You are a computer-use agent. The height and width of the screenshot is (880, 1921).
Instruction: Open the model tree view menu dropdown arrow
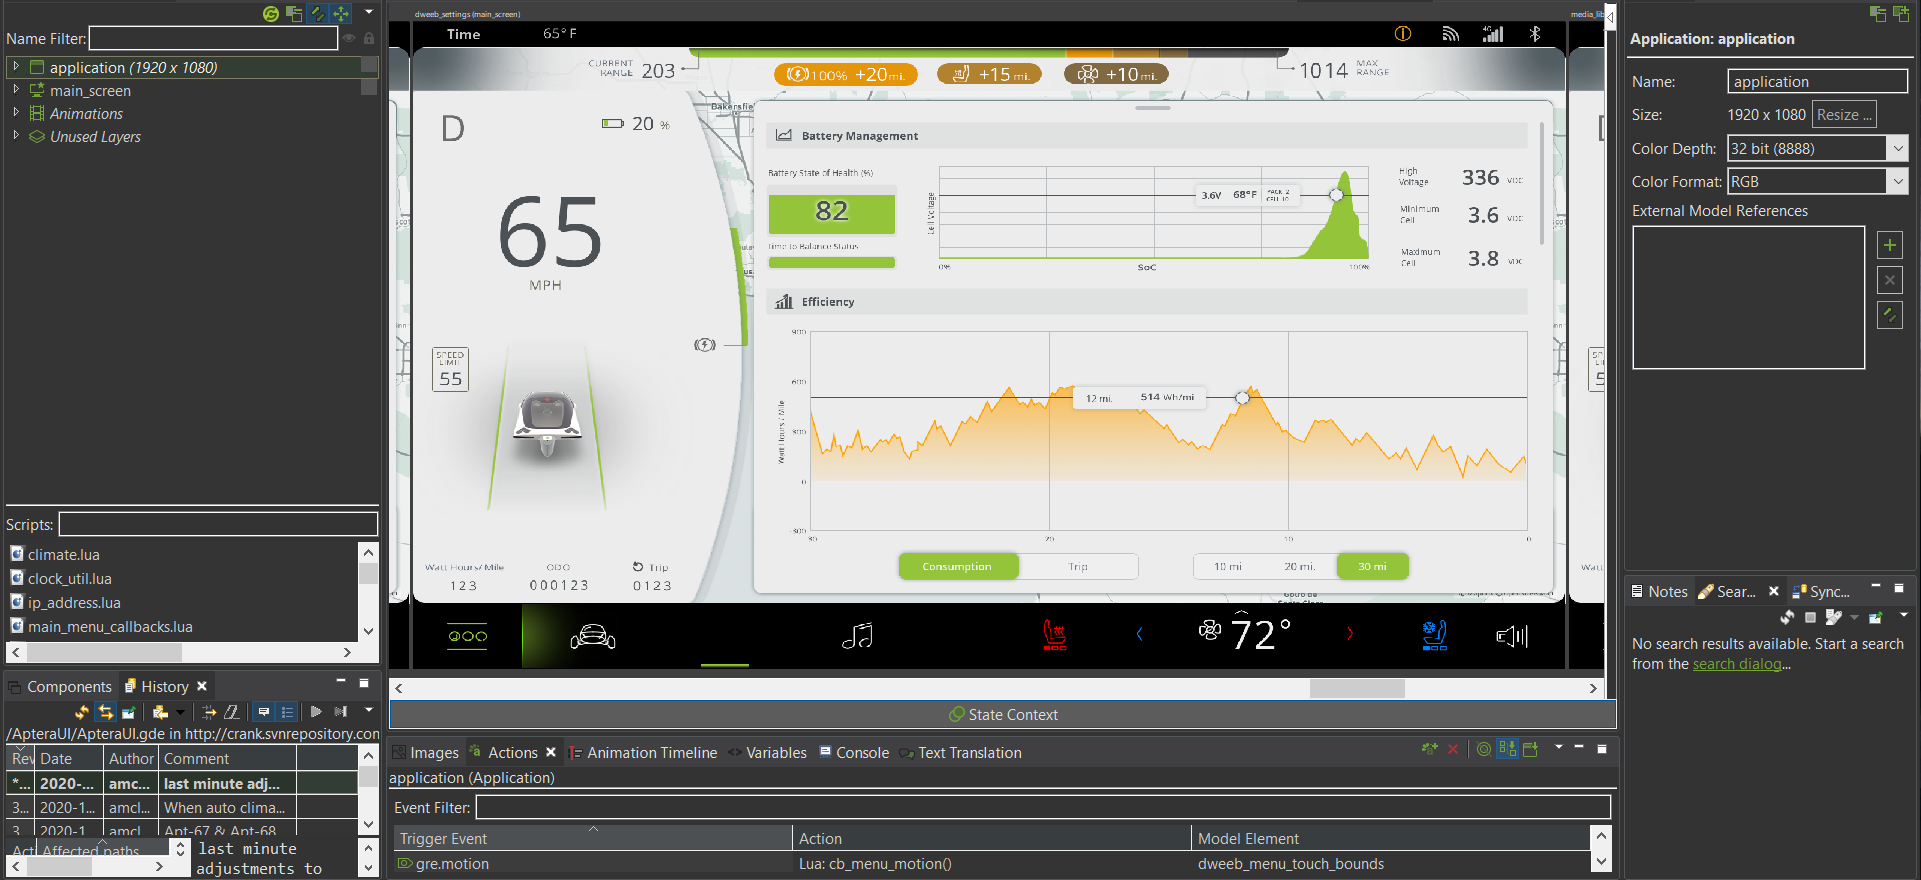[x=369, y=12]
